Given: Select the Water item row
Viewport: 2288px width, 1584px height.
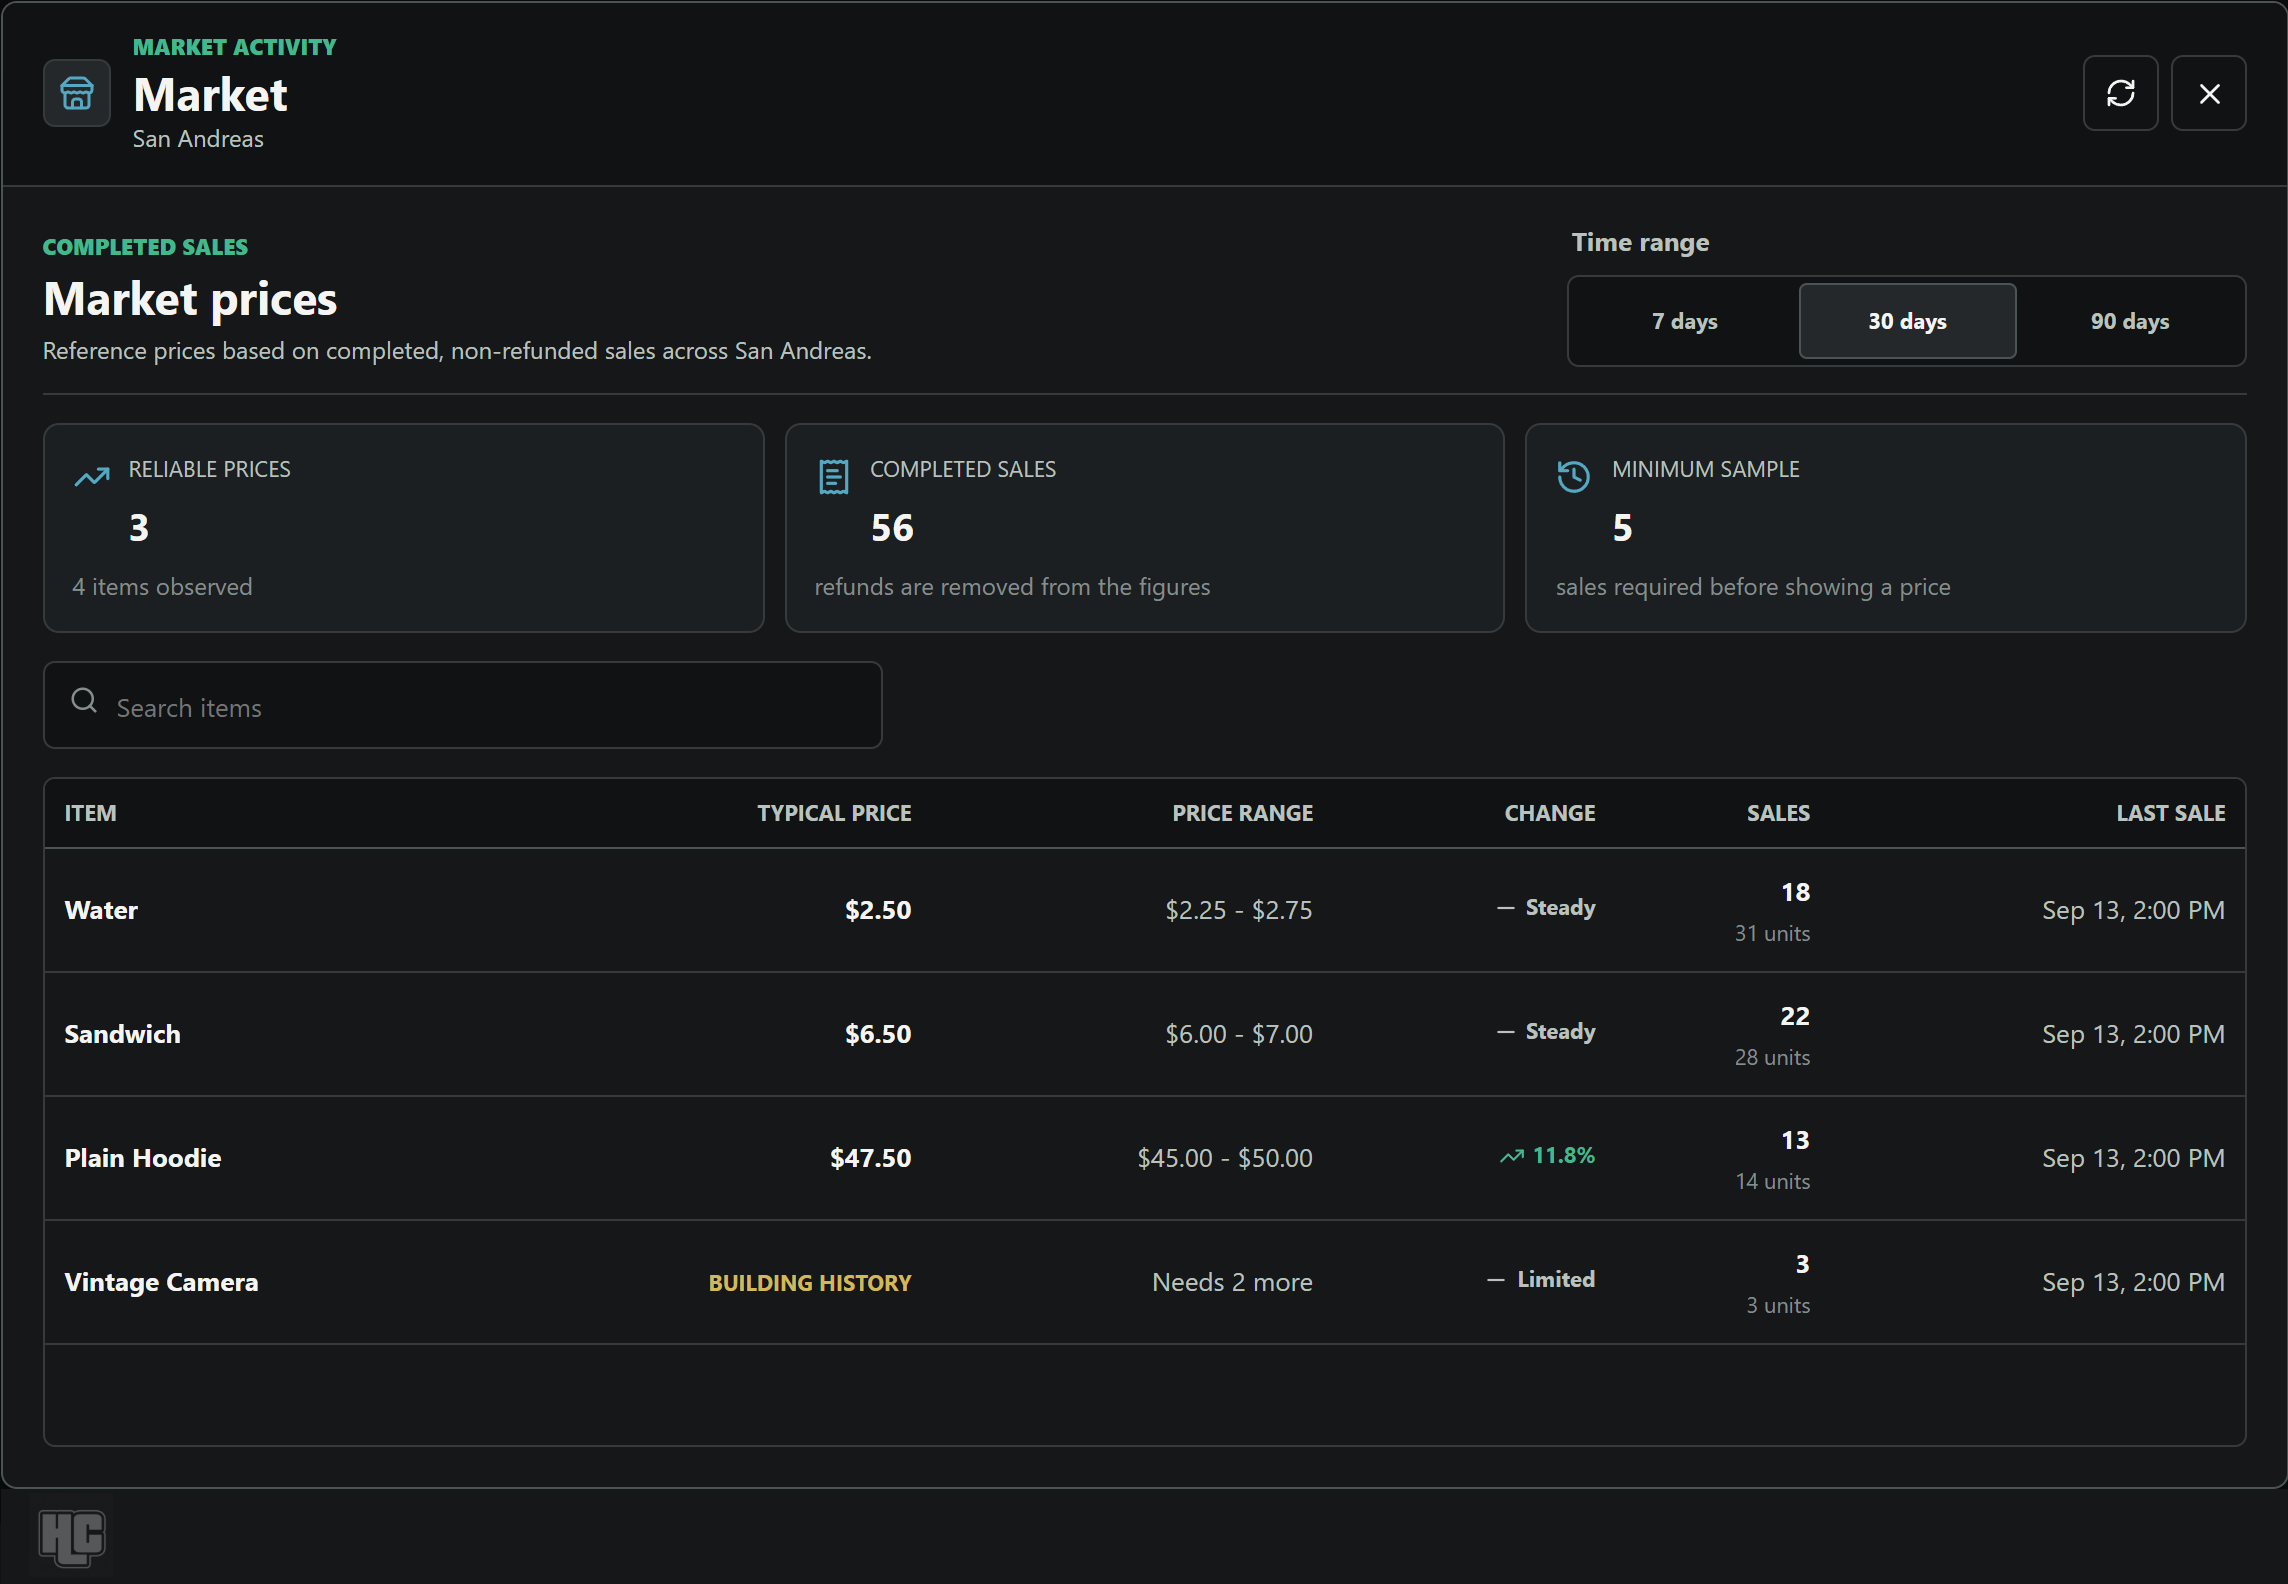Looking at the screenshot, I should (x=1145, y=910).
